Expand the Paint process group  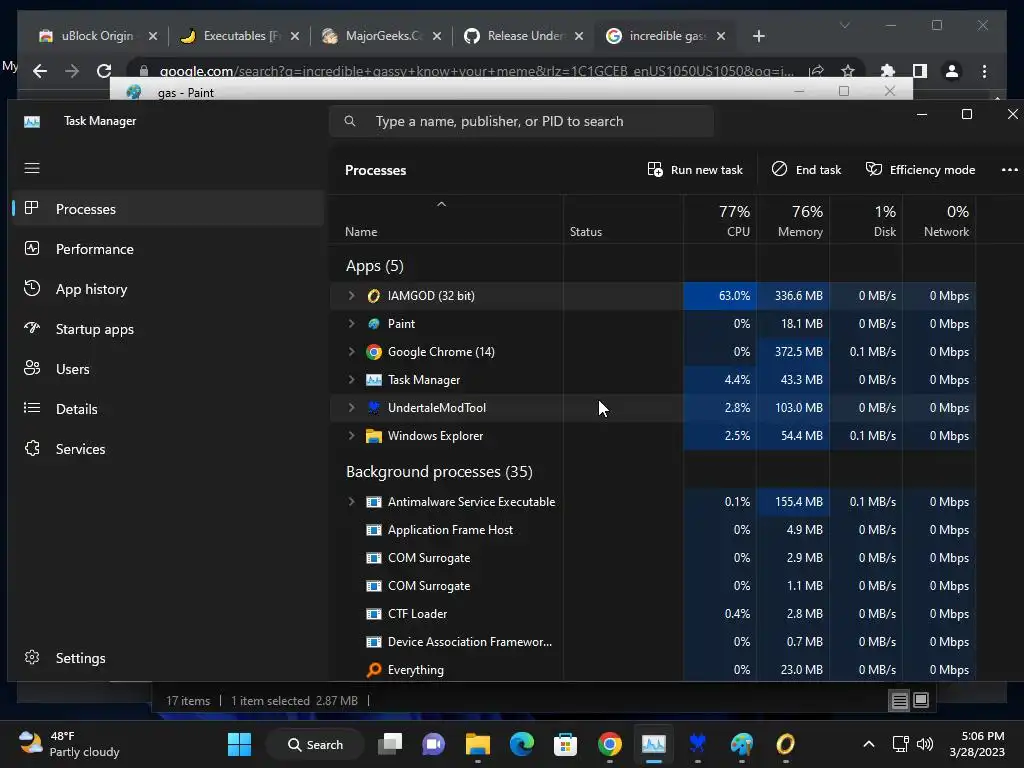(x=351, y=324)
